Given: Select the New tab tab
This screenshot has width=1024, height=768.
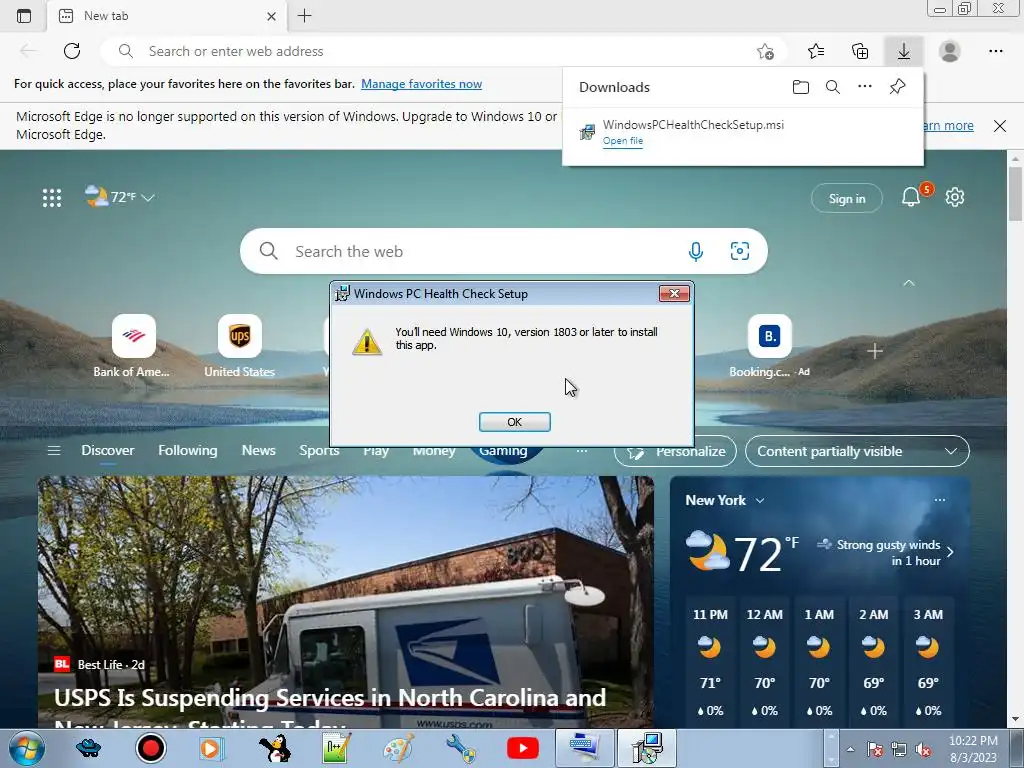Looking at the screenshot, I should (167, 16).
